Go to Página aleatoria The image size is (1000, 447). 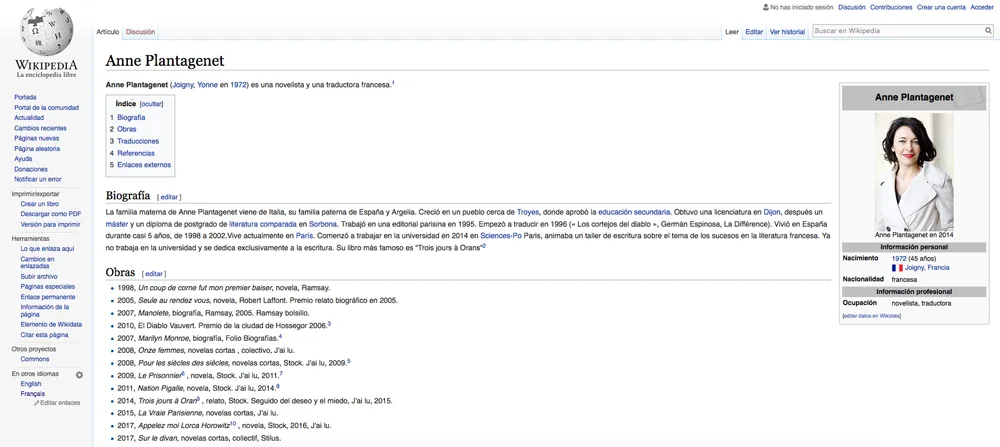pos(37,149)
